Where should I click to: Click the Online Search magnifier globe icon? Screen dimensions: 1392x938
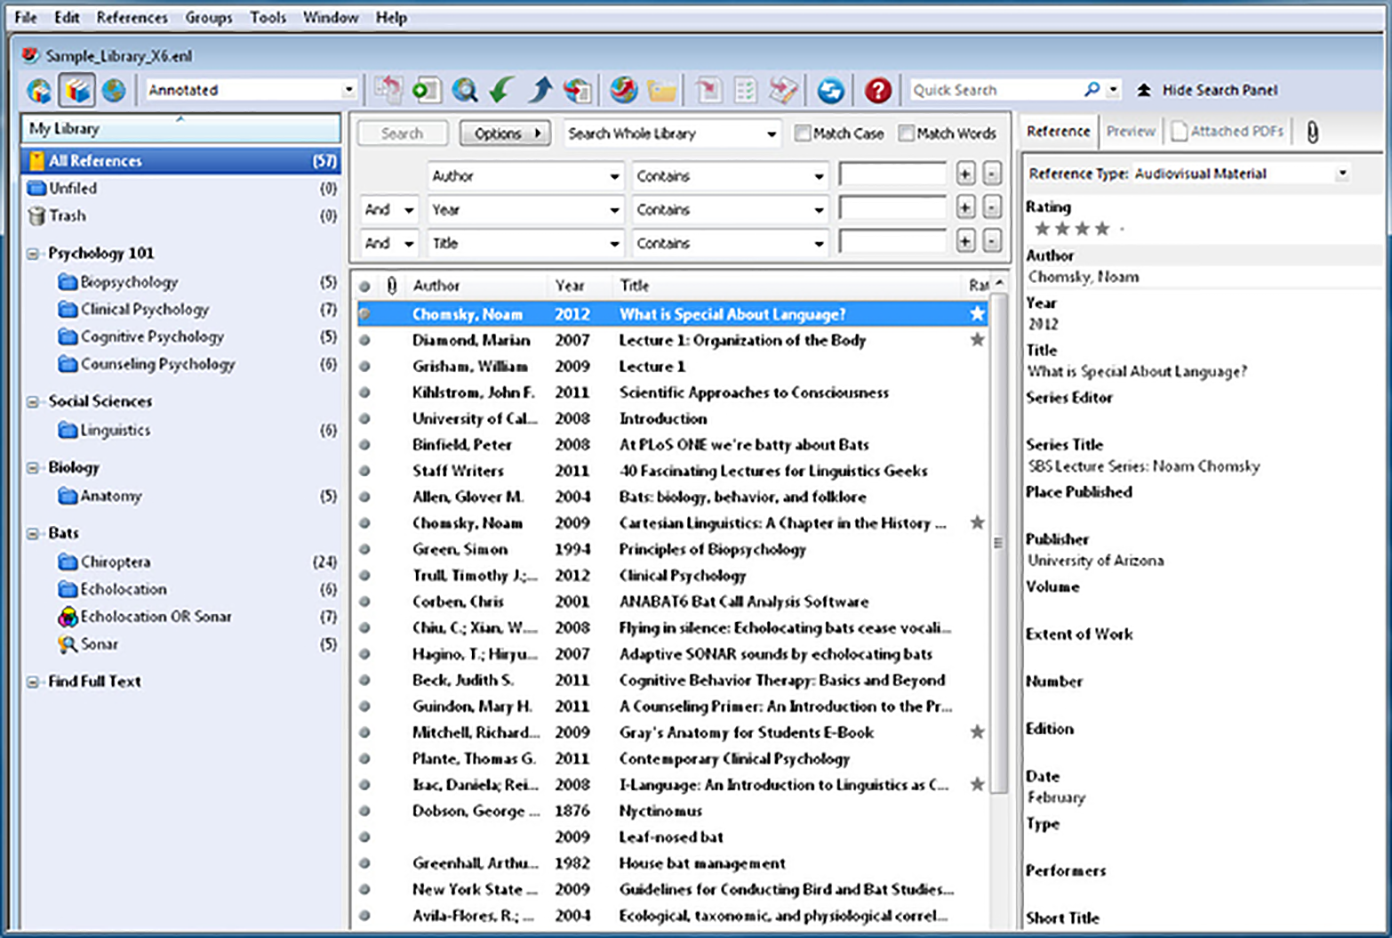tap(464, 90)
